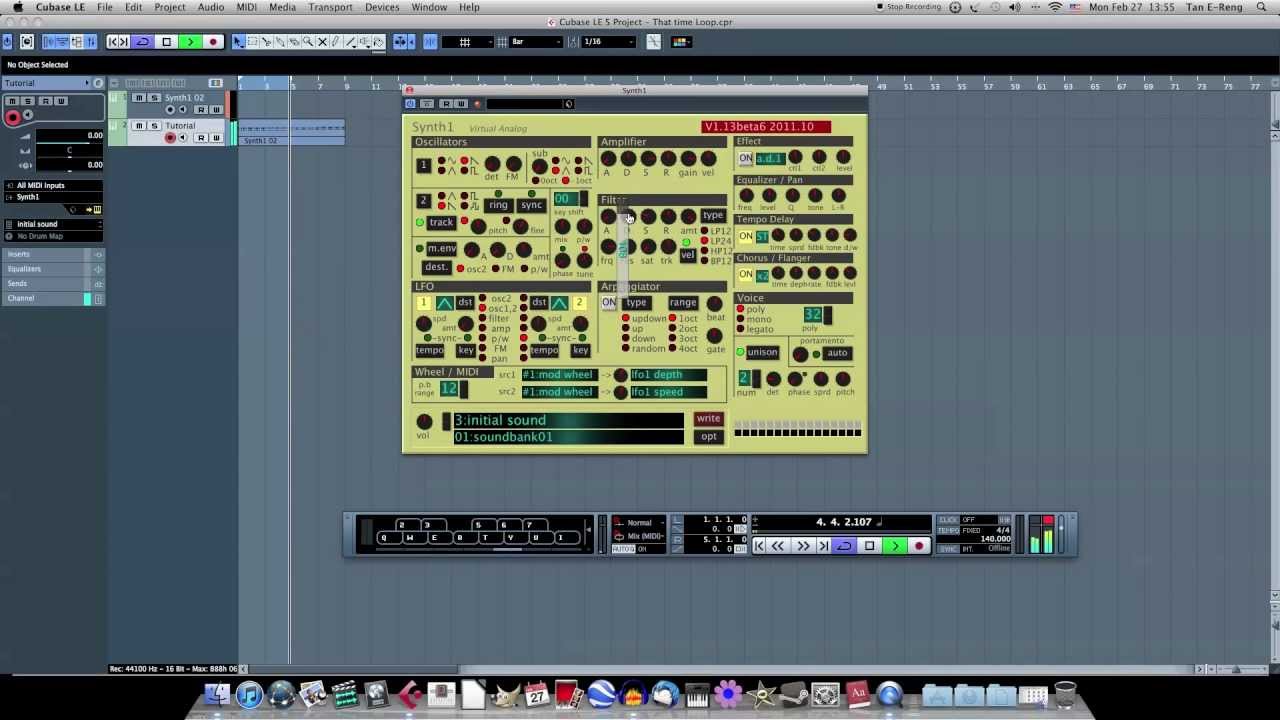Click the opt options button
The image size is (1280, 720).
tap(708, 437)
